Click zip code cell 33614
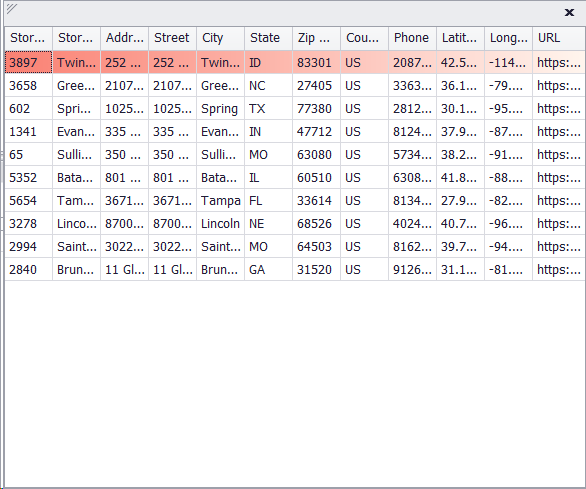Screen dimensions: 586x489 (x=316, y=201)
